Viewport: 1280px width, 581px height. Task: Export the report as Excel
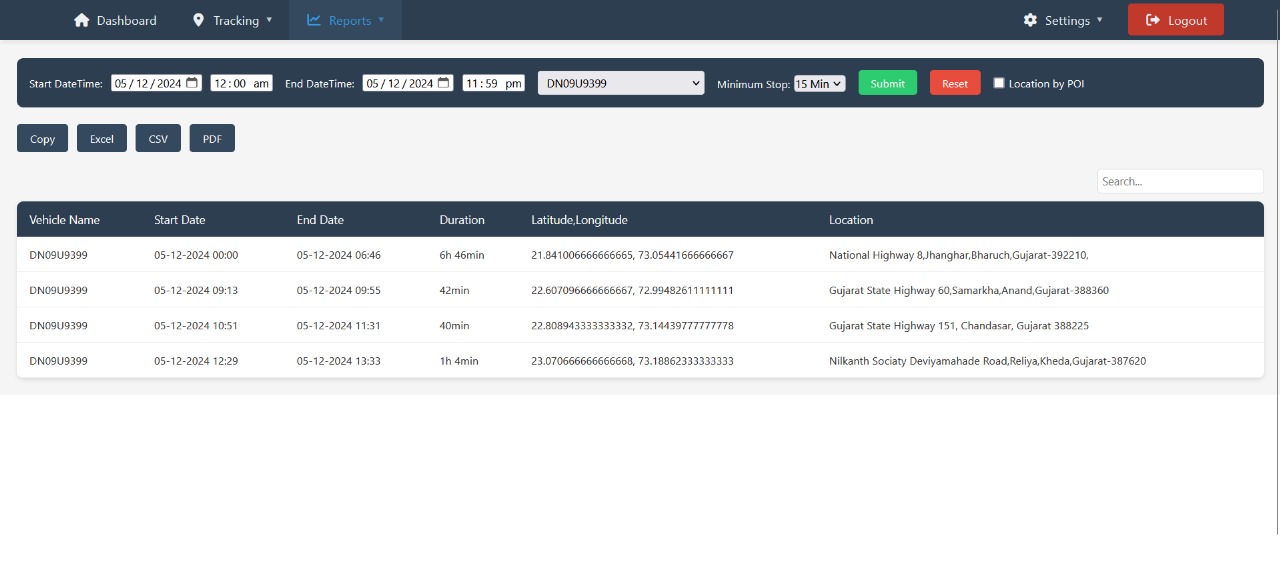pyautogui.click(x=101, y=138)
